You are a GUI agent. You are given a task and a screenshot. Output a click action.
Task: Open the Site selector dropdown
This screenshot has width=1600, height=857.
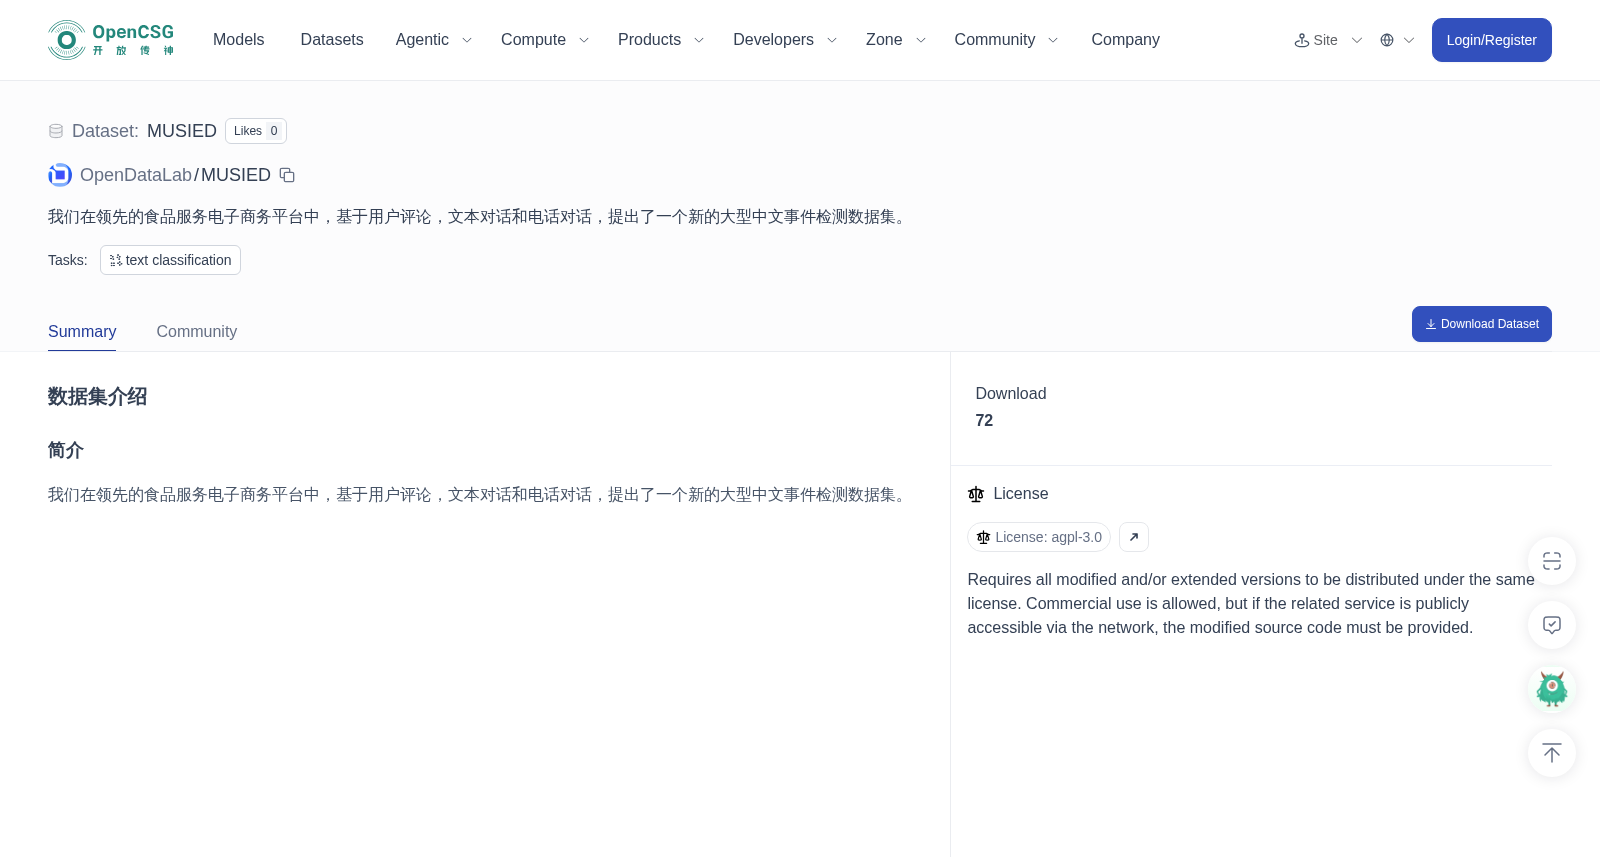point(1328,40)
